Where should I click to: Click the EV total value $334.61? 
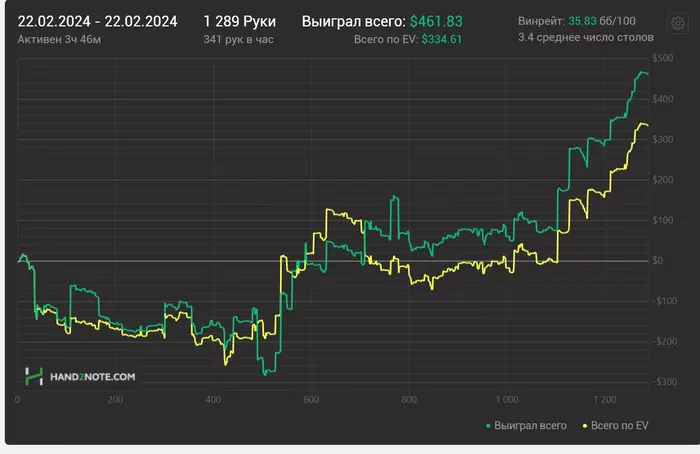pyautogui.click(x=442, y=39)
